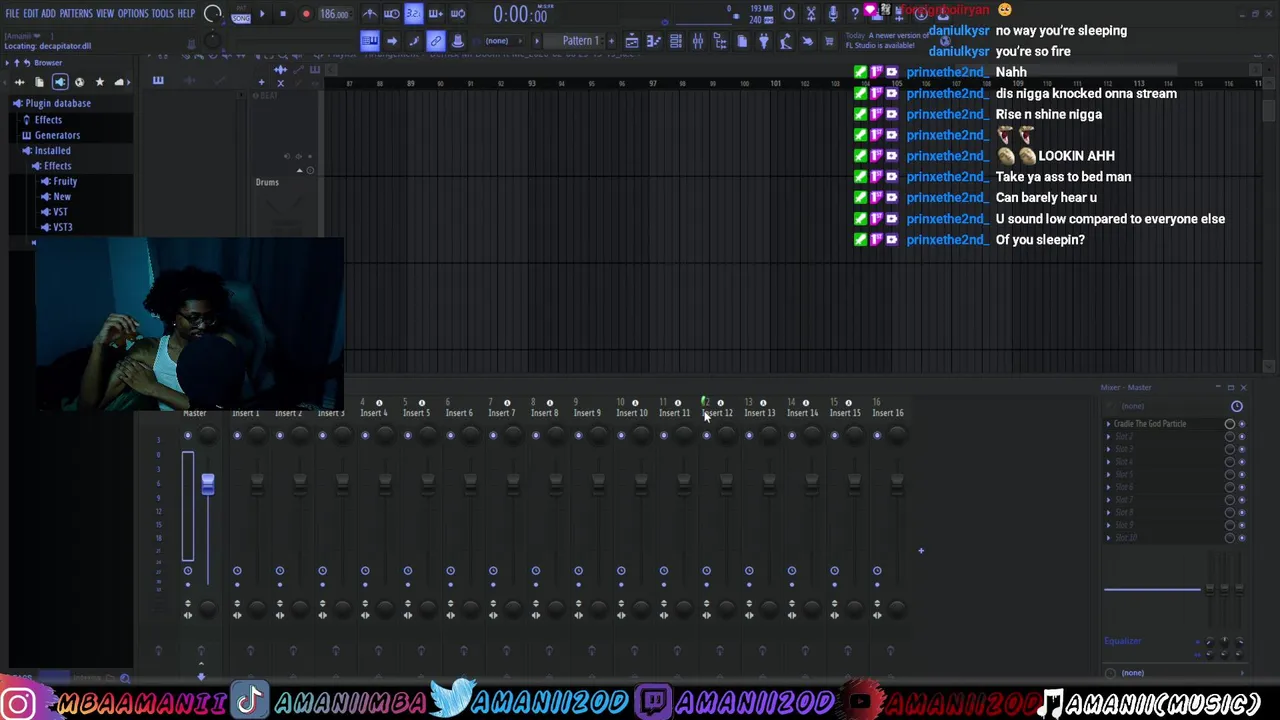Toggle mute switch on Master track

coord(187,435)
